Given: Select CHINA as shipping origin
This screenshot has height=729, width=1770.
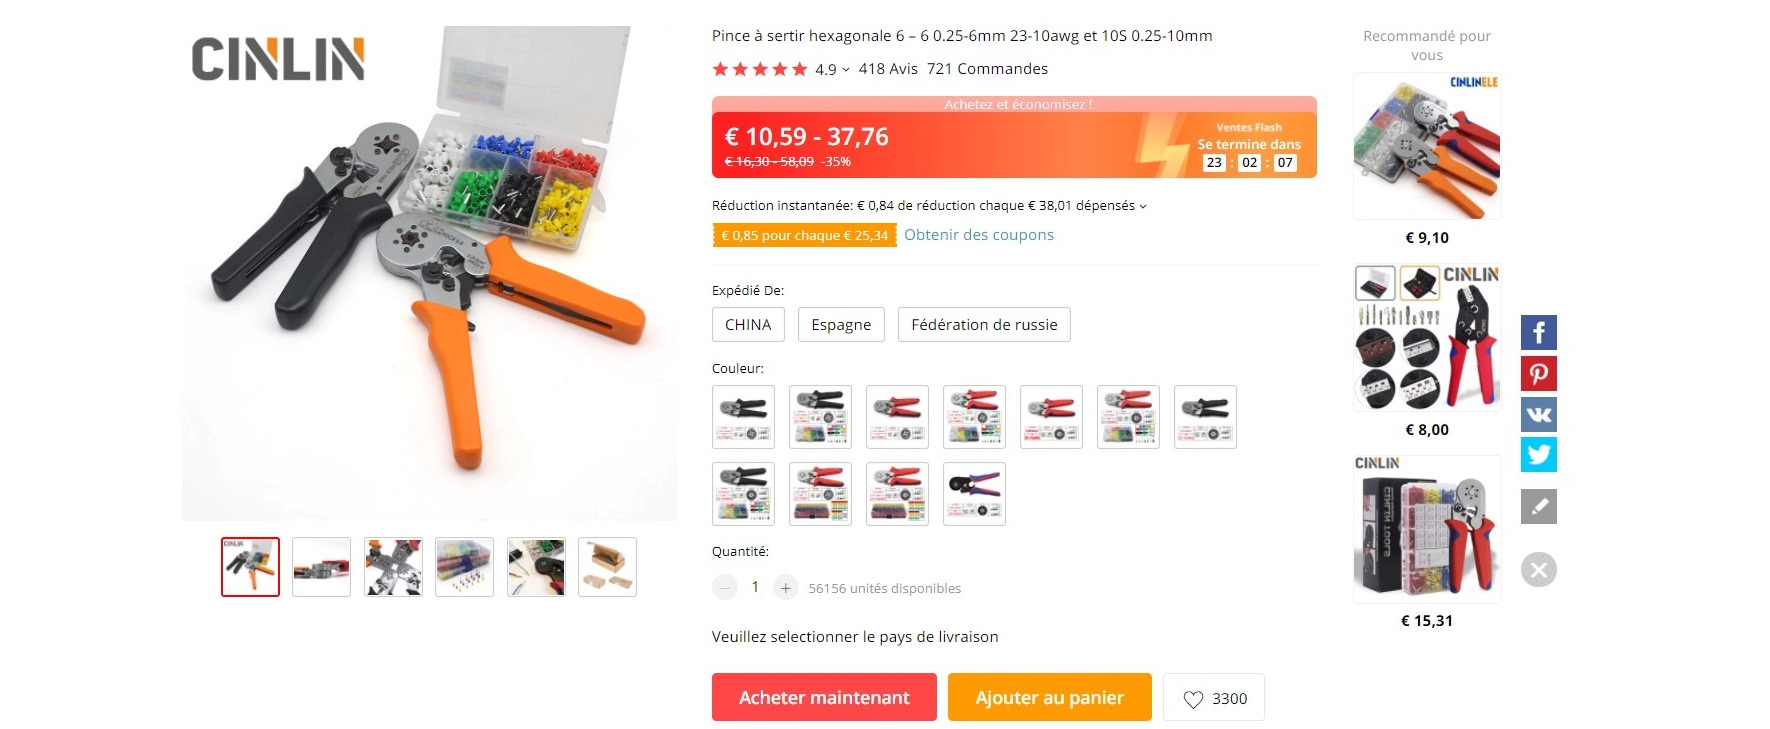Looking at the screenshot, I should pos(748,325).
